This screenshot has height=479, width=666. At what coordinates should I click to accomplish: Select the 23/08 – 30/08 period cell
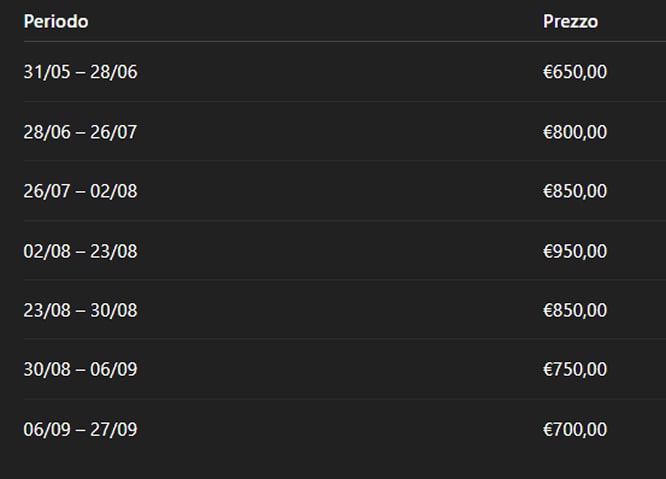(x=80, y=310)
